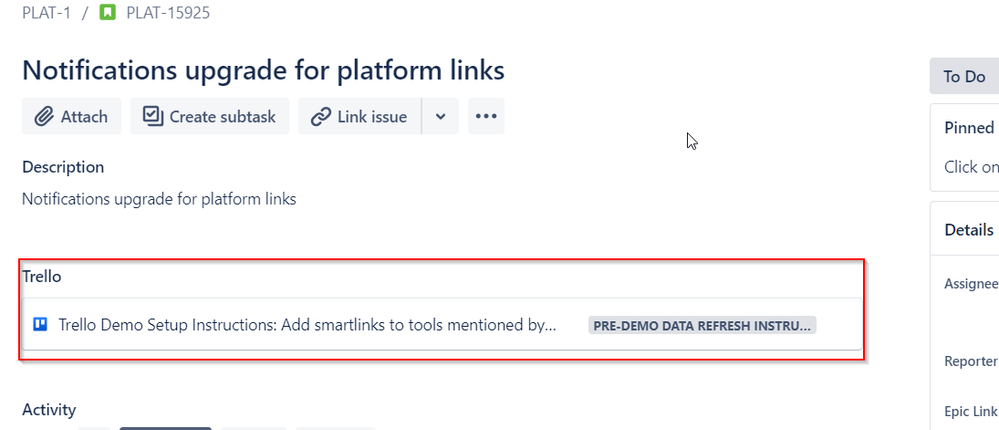
Task: Click the paperclip Attach icon
Action: [x=43, y=117]
